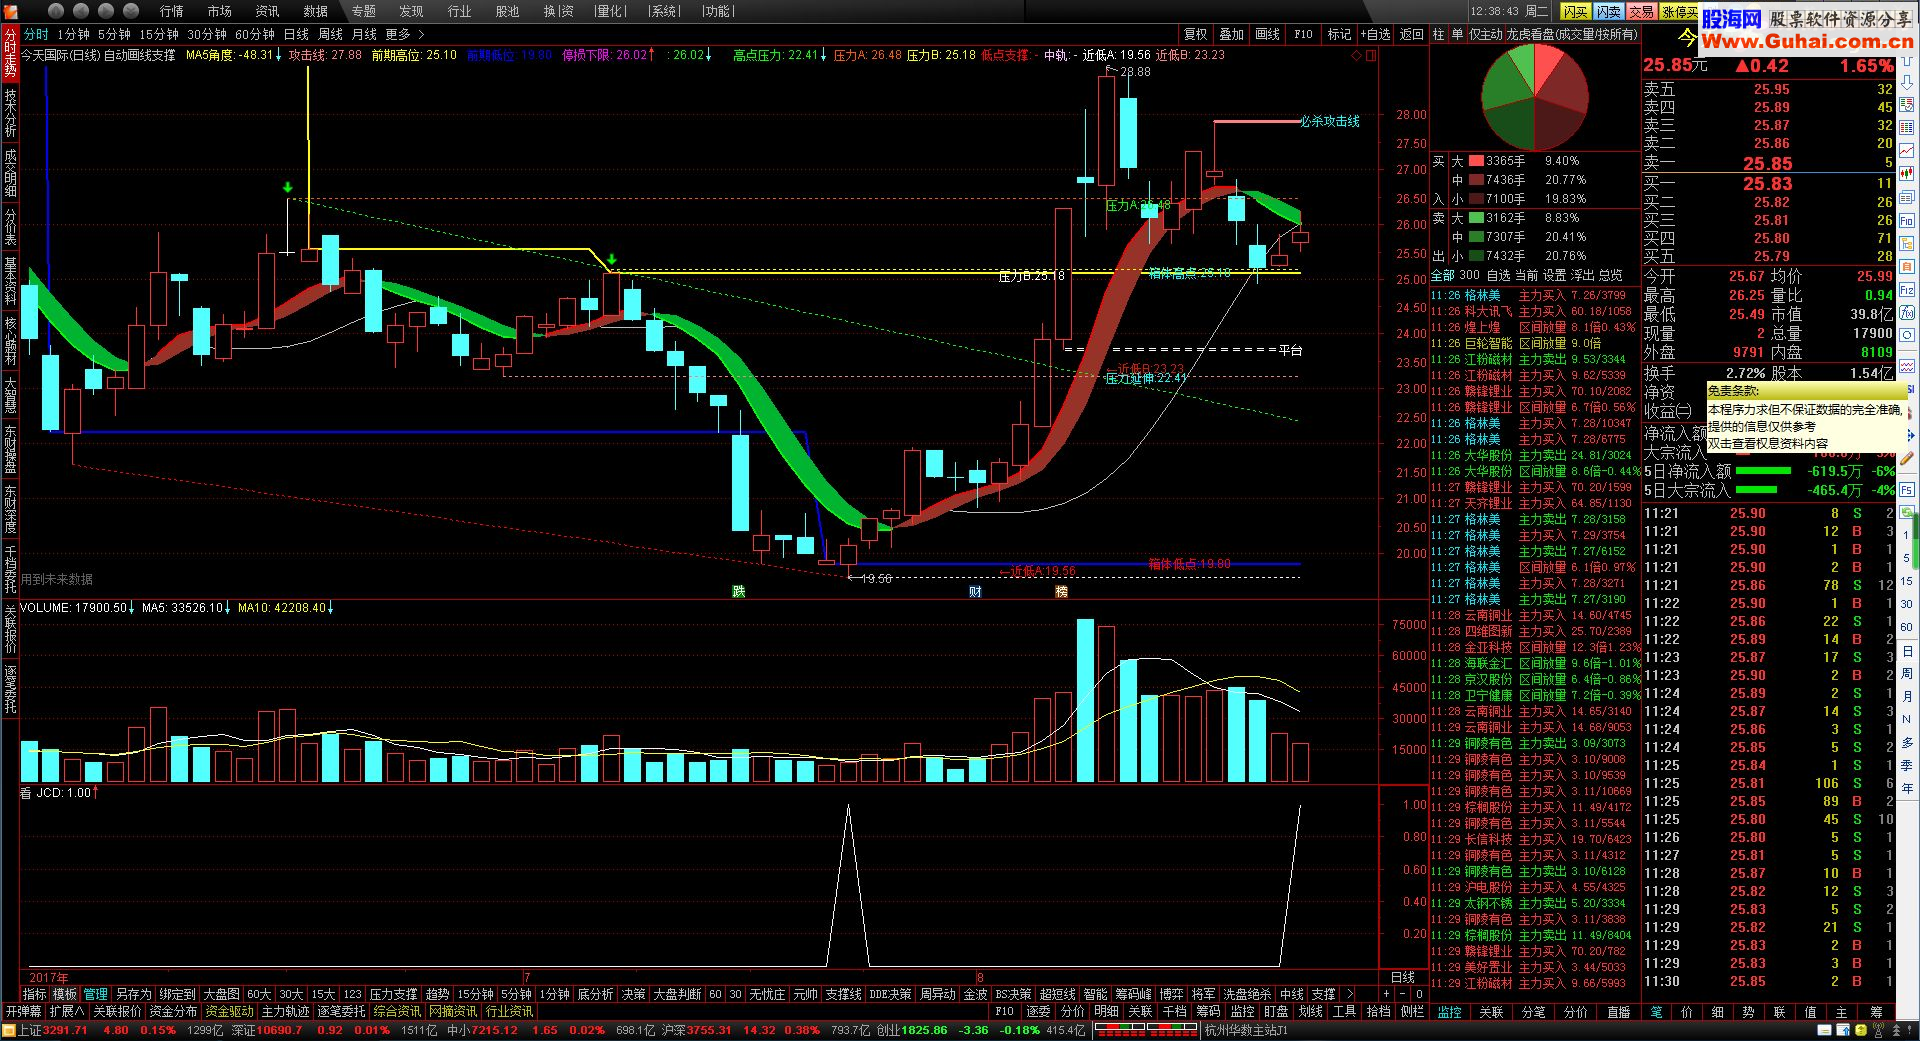The height and width of the screenshot is (1041, 1920).
Task: Click 浮出 to float the monitor panel
Action: [x=1582, y=275]
